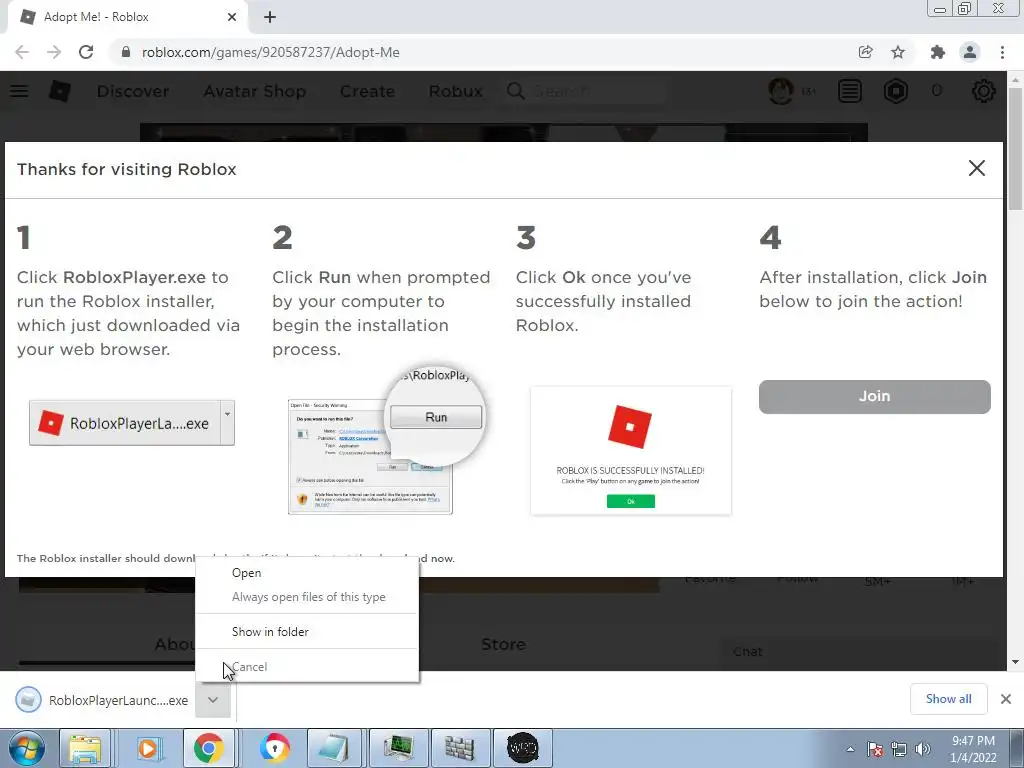Screen dimensions: 1024x768
Task: View site info via the lock icon
Action: click(x=126, y=52)
